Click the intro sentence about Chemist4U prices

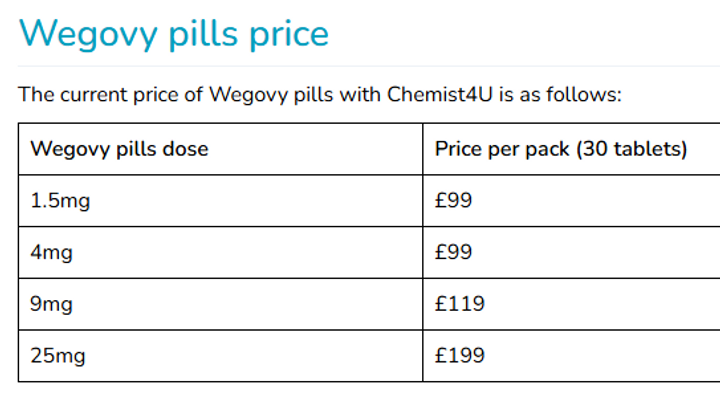(x=320, y=95)
